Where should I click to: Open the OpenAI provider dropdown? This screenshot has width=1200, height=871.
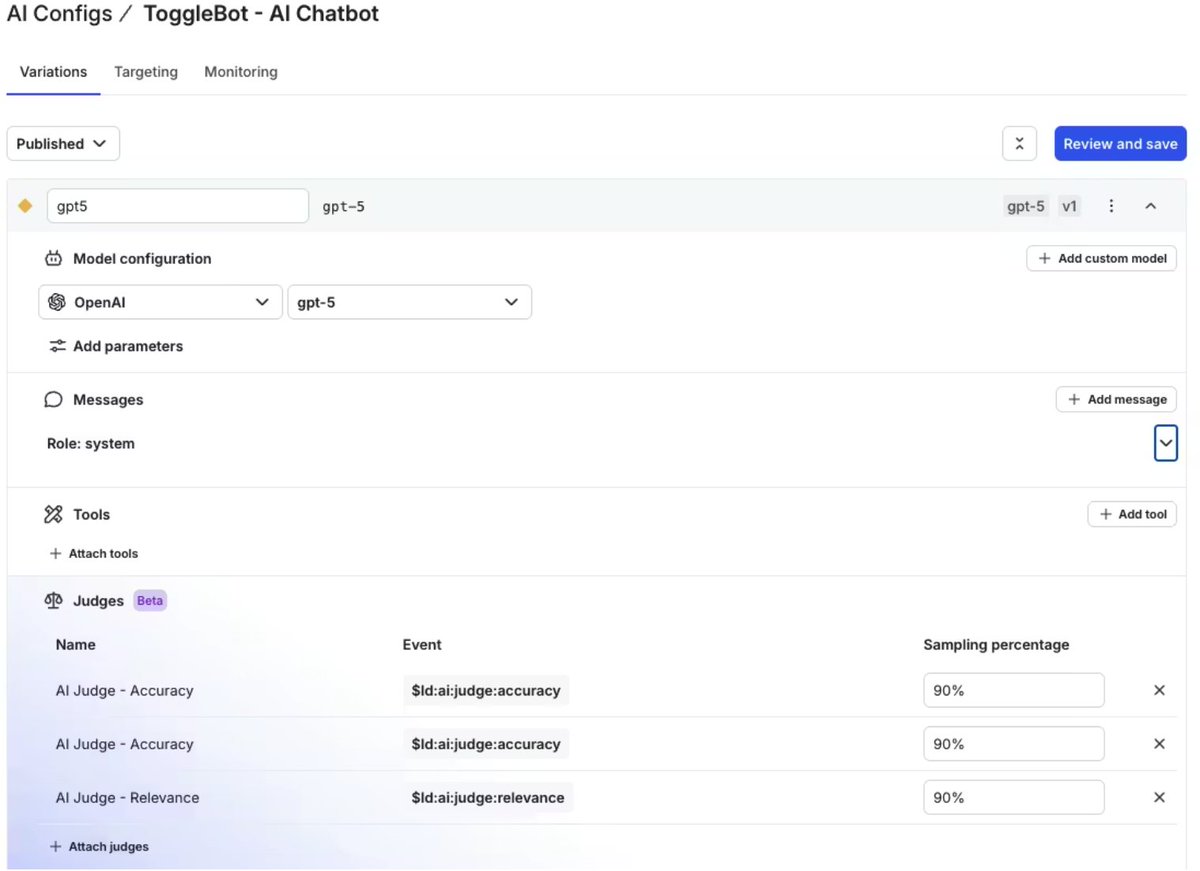(x=159, y=302)
